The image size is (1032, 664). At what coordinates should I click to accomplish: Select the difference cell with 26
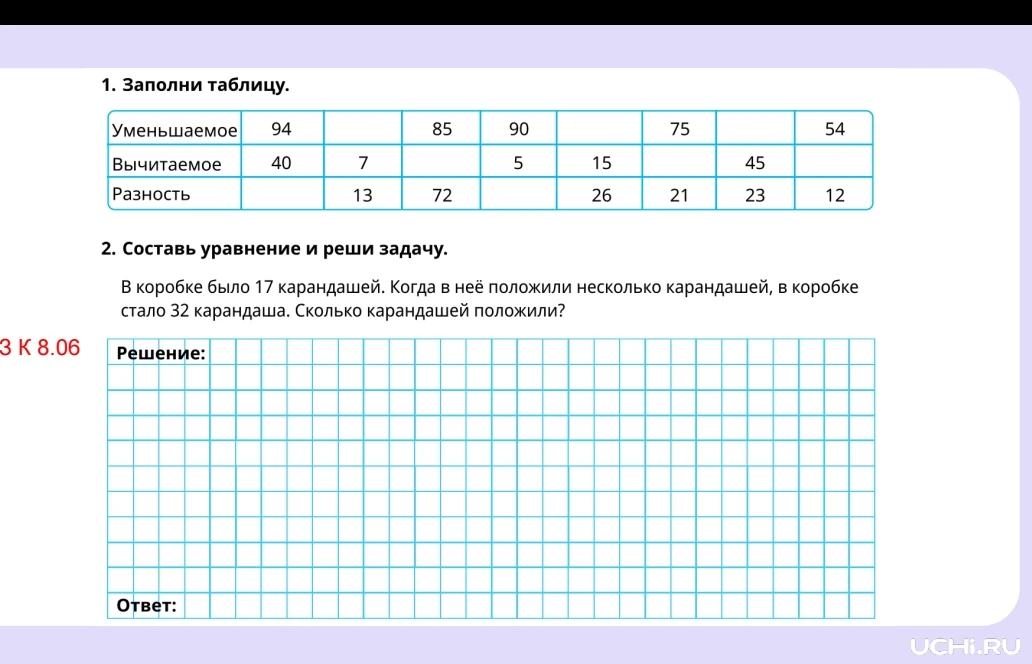point(600,194)
